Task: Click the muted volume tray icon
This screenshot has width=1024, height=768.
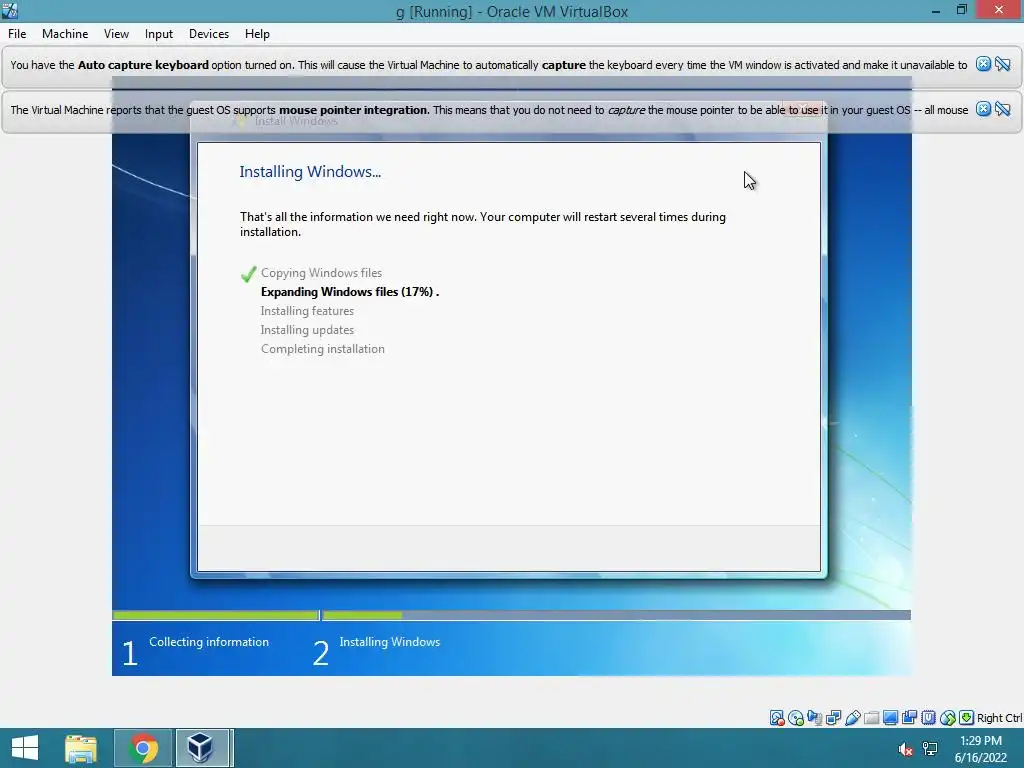Action: 906,749
